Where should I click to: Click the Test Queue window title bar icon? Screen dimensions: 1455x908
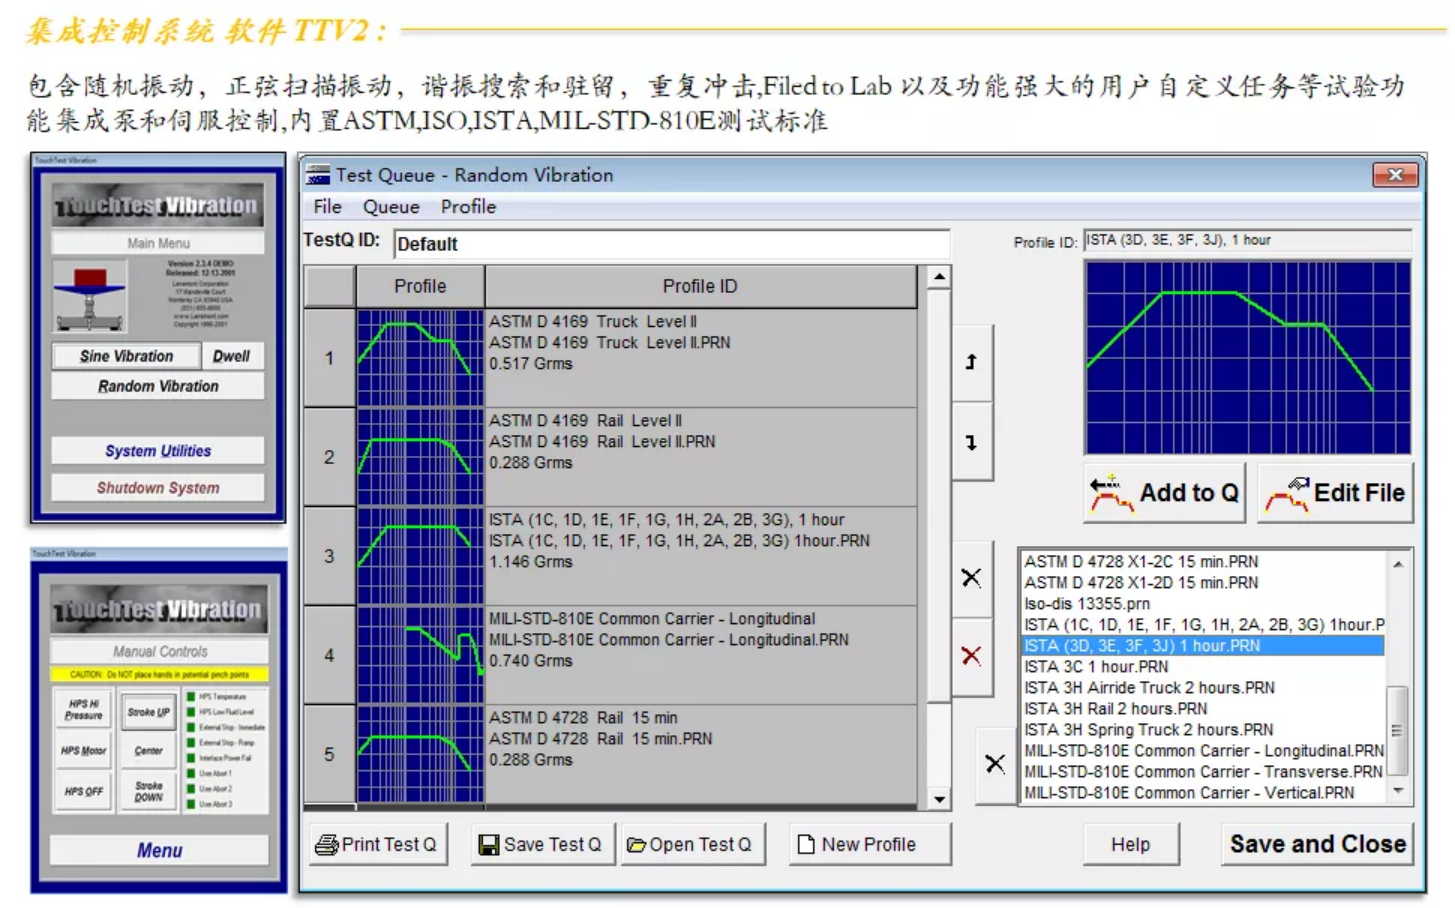click(x=319, y=175)
